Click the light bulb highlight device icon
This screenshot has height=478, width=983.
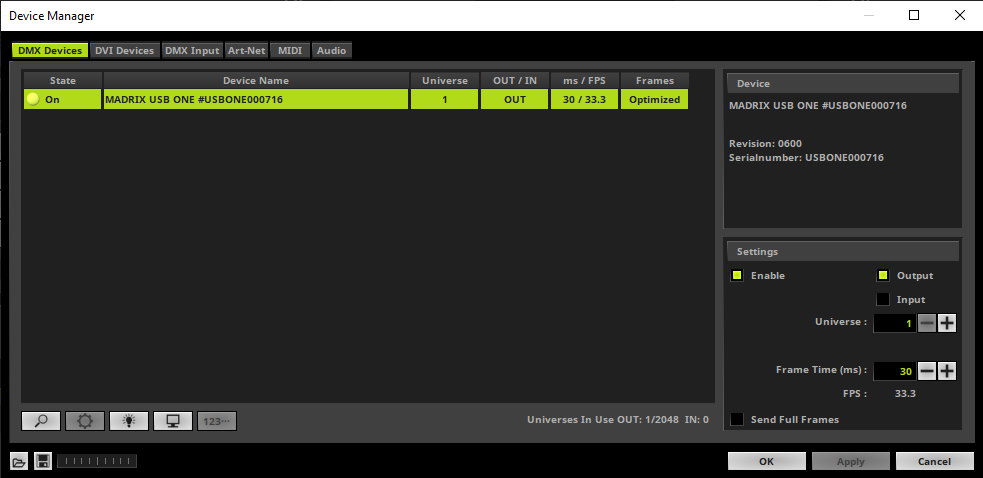click(129, 421)
